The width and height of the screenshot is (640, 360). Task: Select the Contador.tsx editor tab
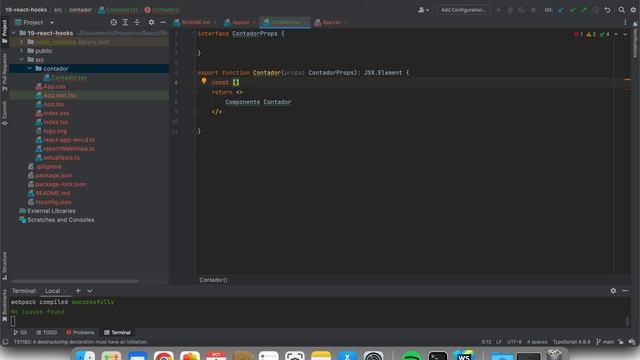tap(284, 22)
